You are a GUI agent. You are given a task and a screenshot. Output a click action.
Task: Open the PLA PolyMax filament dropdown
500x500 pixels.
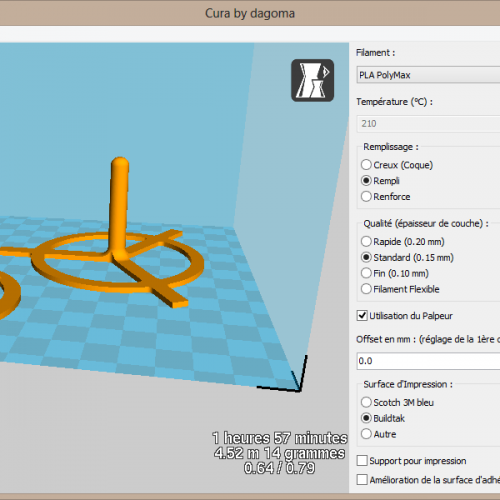[x=428, y=75]
